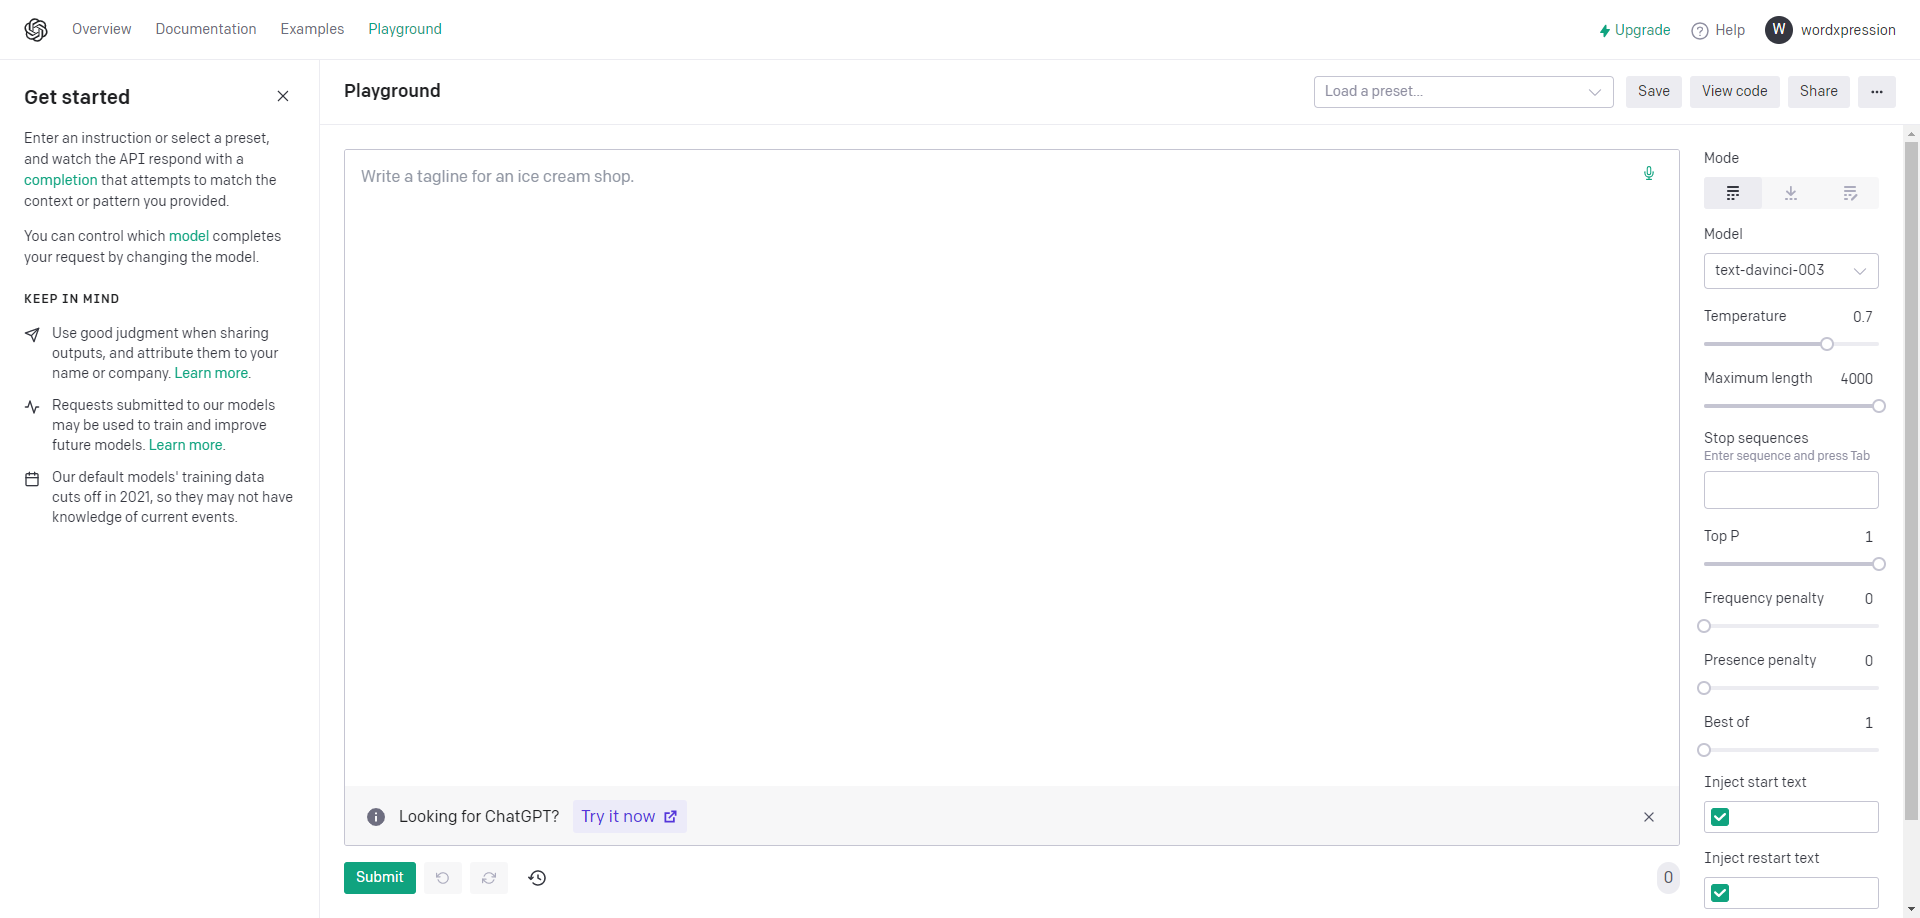Click the wordxpression account name
This screenshot has height=918, width=1920.
coord(1848,30)
